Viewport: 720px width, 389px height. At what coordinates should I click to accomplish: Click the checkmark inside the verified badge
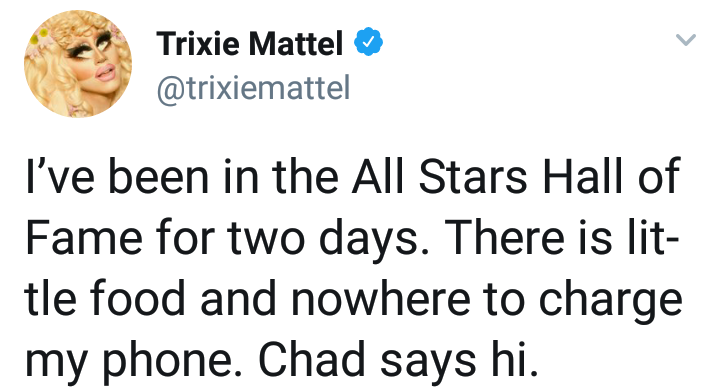coord(368,42)
